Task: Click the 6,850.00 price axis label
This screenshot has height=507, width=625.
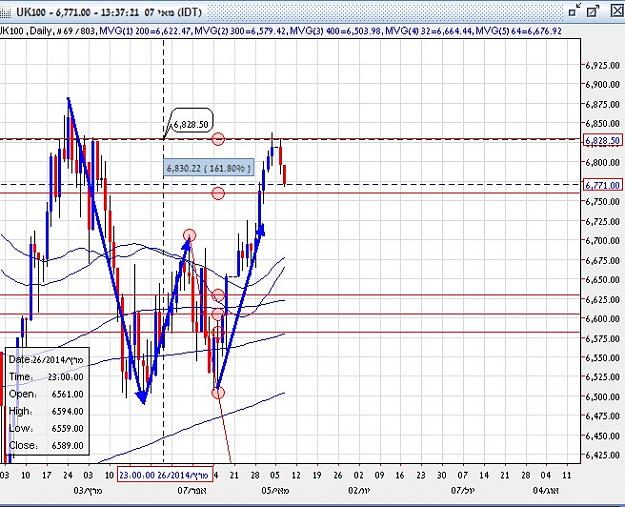Action: tap(603, 124)
